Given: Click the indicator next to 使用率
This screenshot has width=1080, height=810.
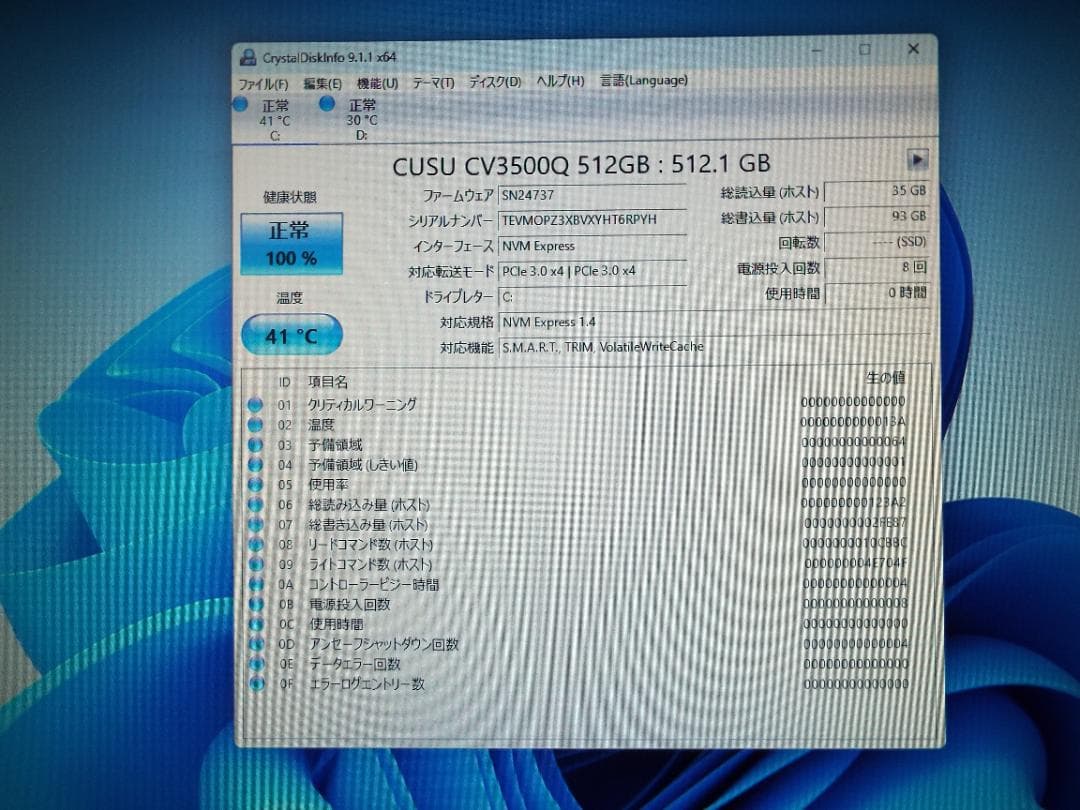Looking at the screenshot, I should tap(257, 484).
